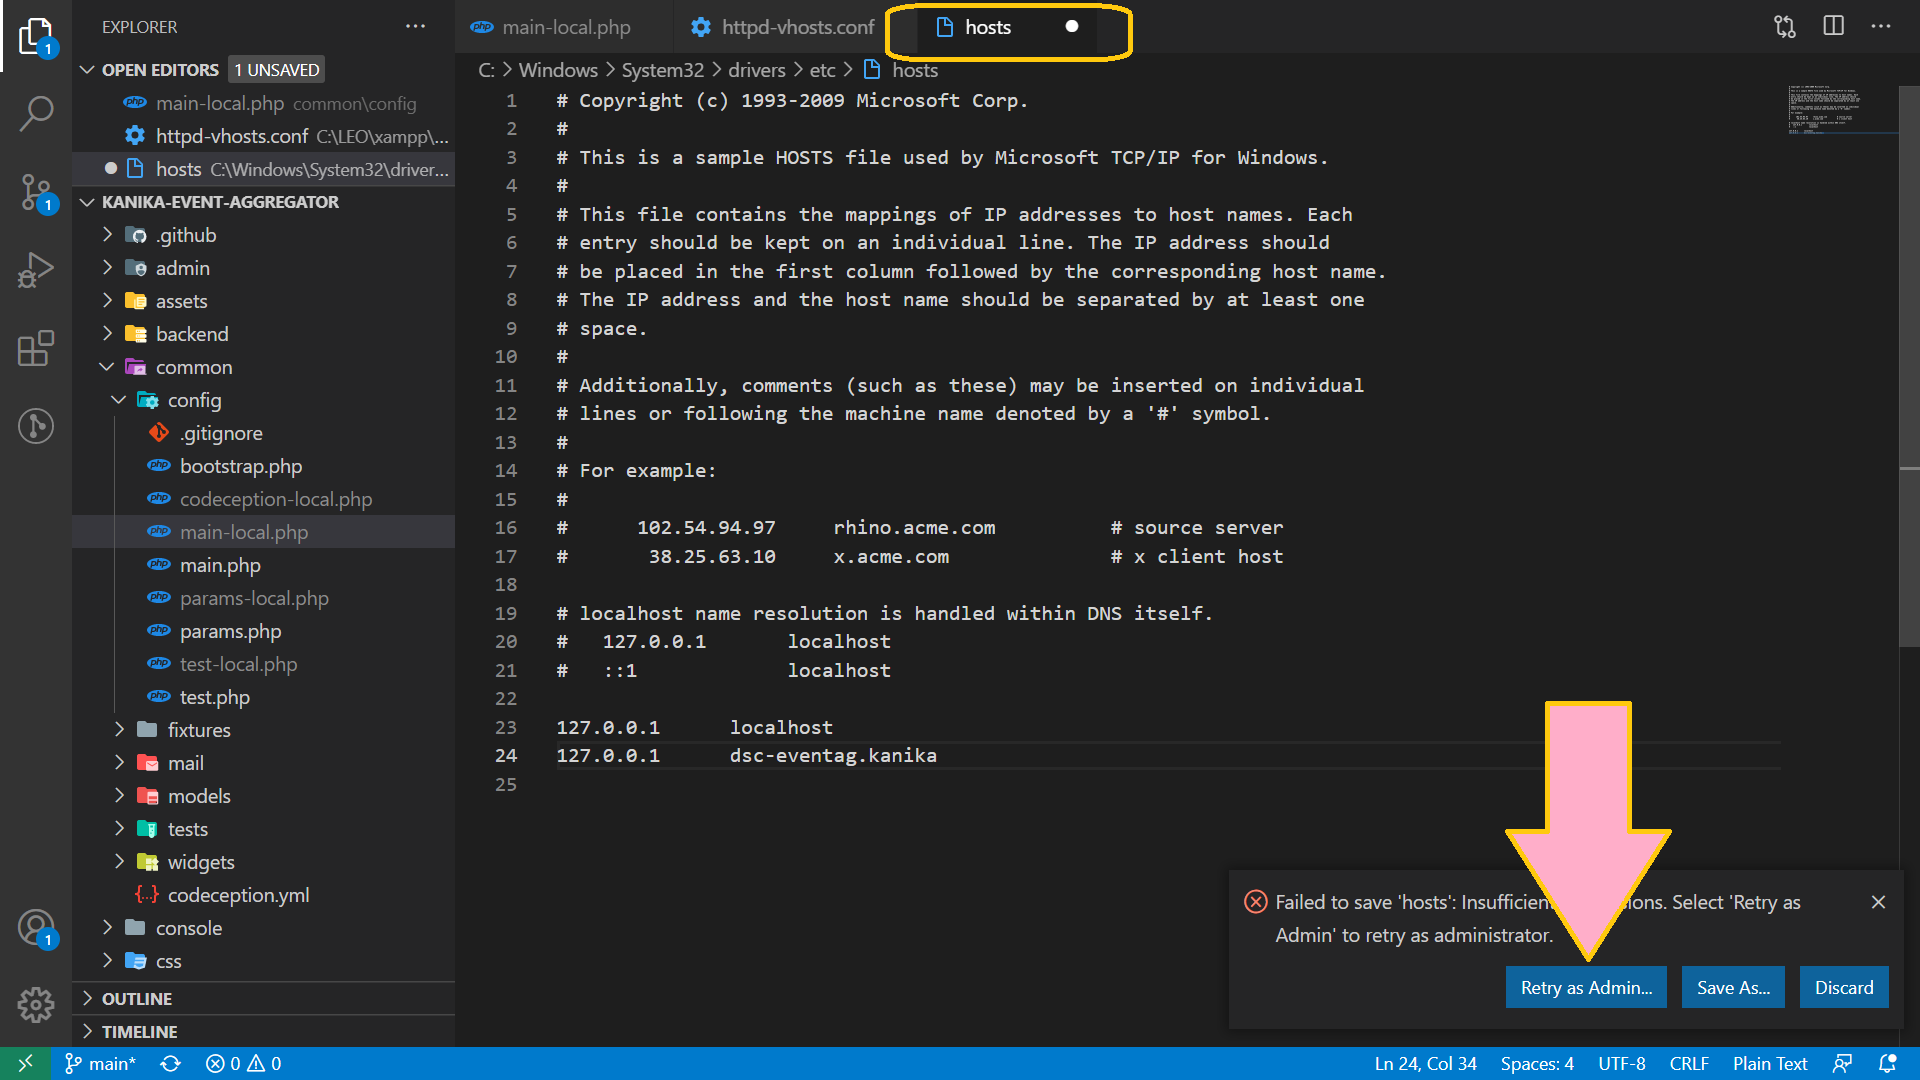Click the main* git branch status item

tap(100, 1063)
